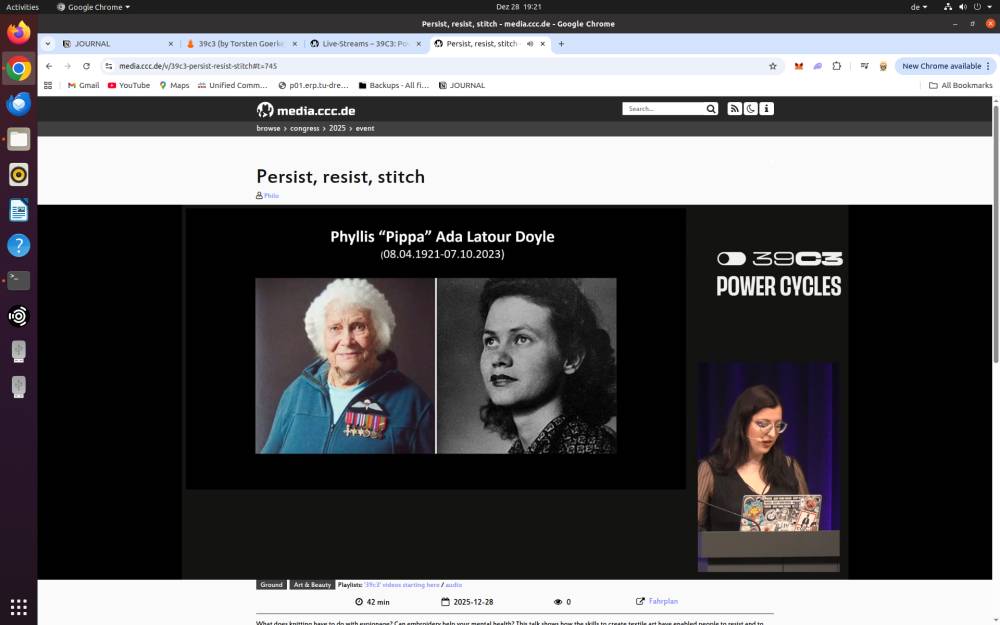Screen dimensions: 1000x625
Task: Bookmark this page with the star icon
Action: point(772,66)
